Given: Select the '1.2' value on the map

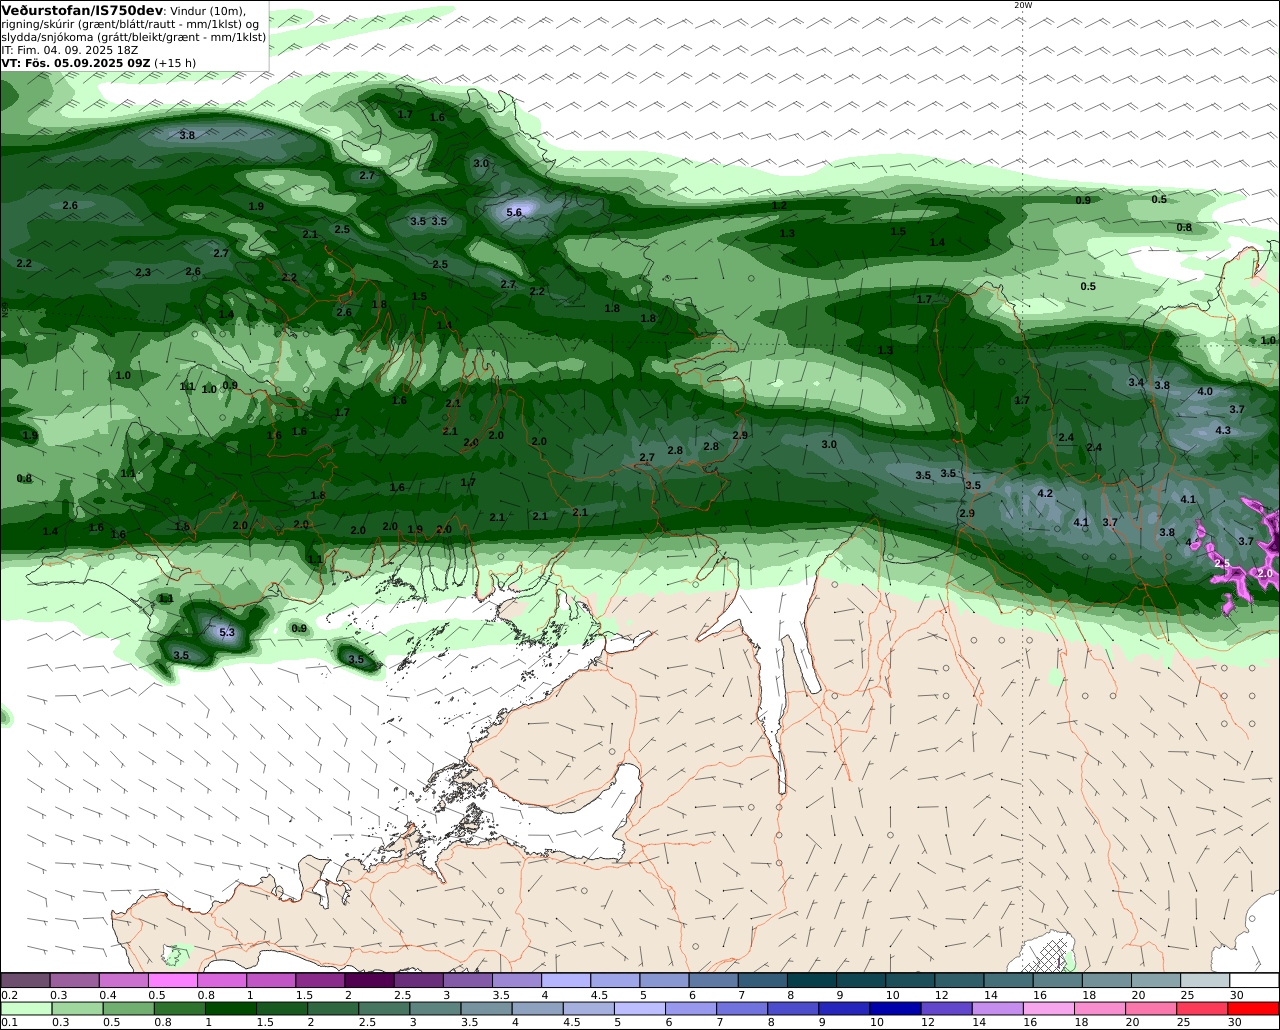Looking at the screenshot, I should [x=779, y=205].
